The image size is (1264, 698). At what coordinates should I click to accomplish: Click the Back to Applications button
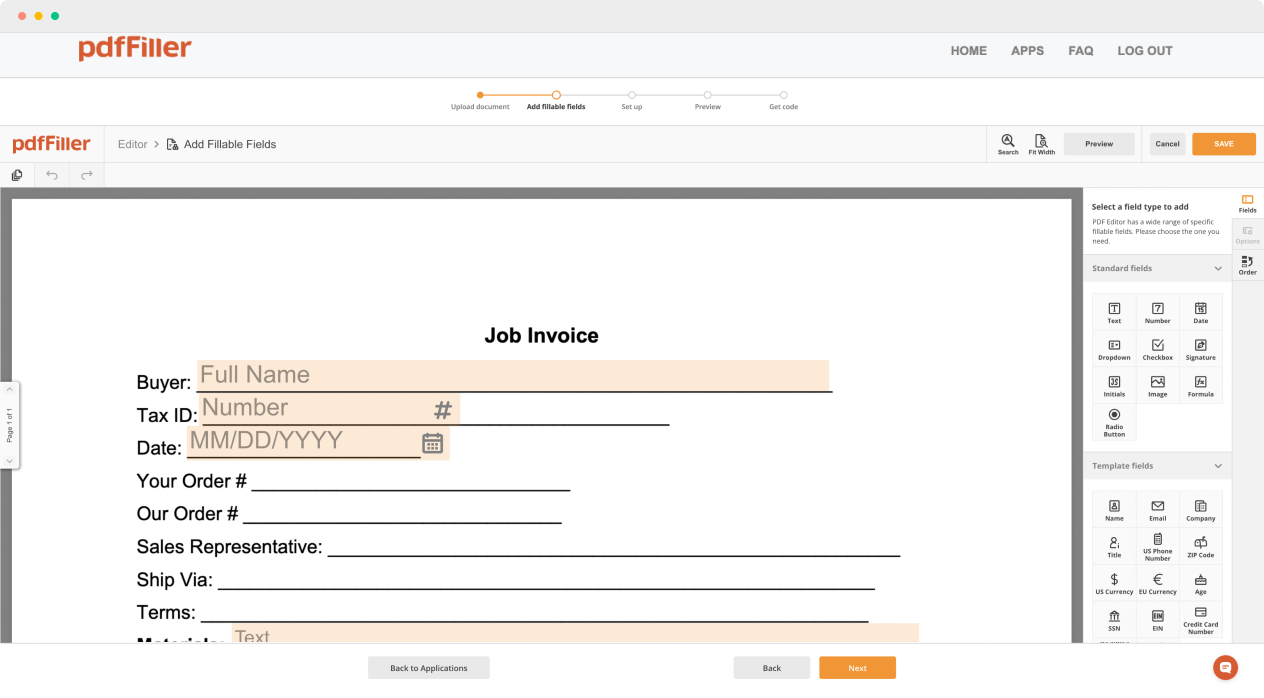pyautogui.click(x=428, y=668)
